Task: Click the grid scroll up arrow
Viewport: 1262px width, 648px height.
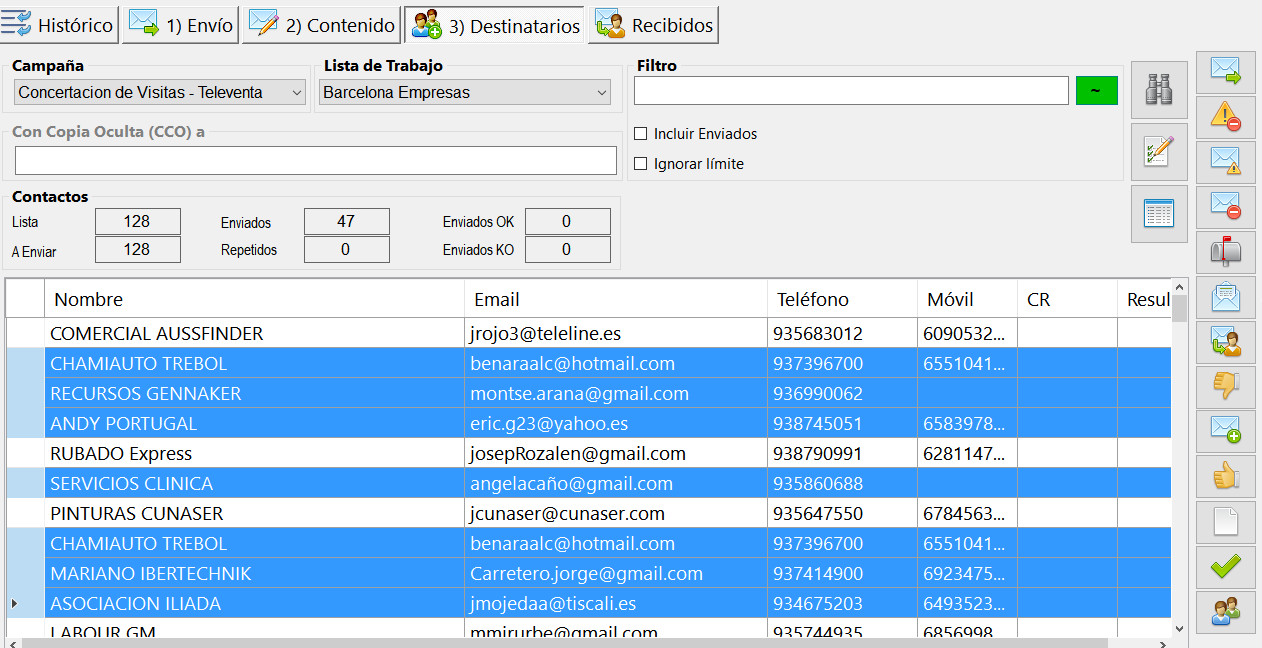Action: pos(1179,288)
